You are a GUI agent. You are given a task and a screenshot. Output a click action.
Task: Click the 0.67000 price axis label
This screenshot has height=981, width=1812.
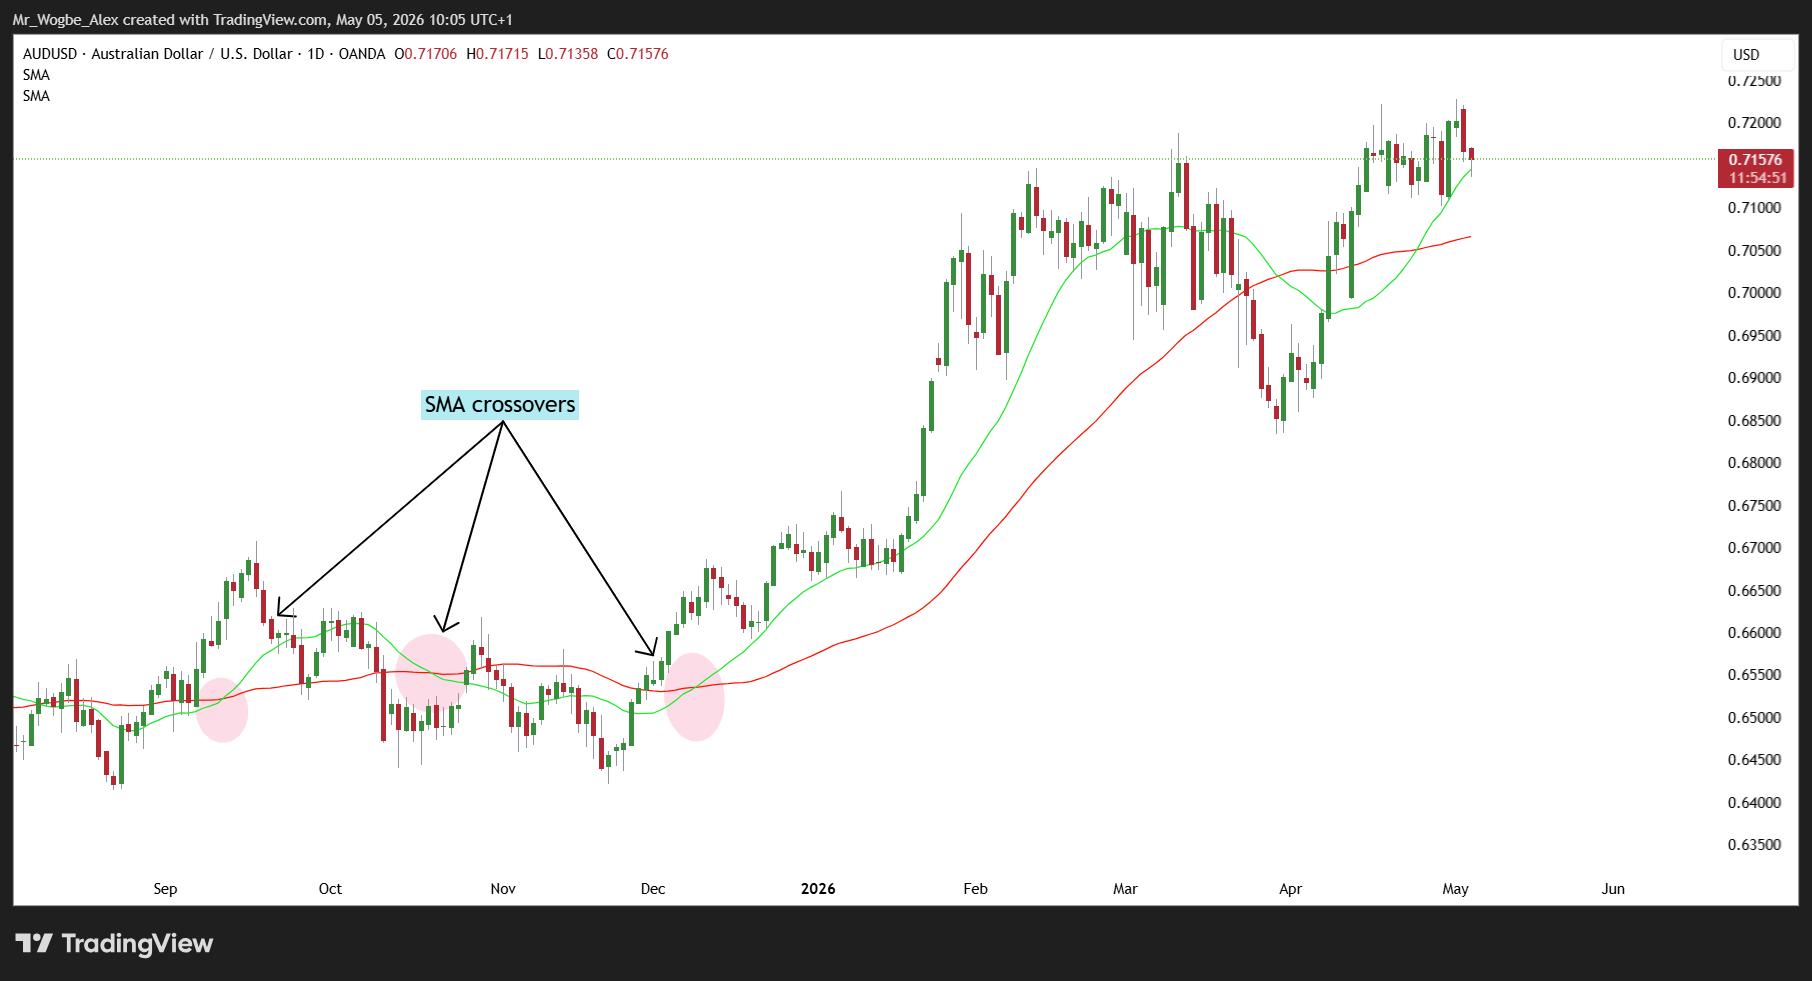click(1754, 548)
